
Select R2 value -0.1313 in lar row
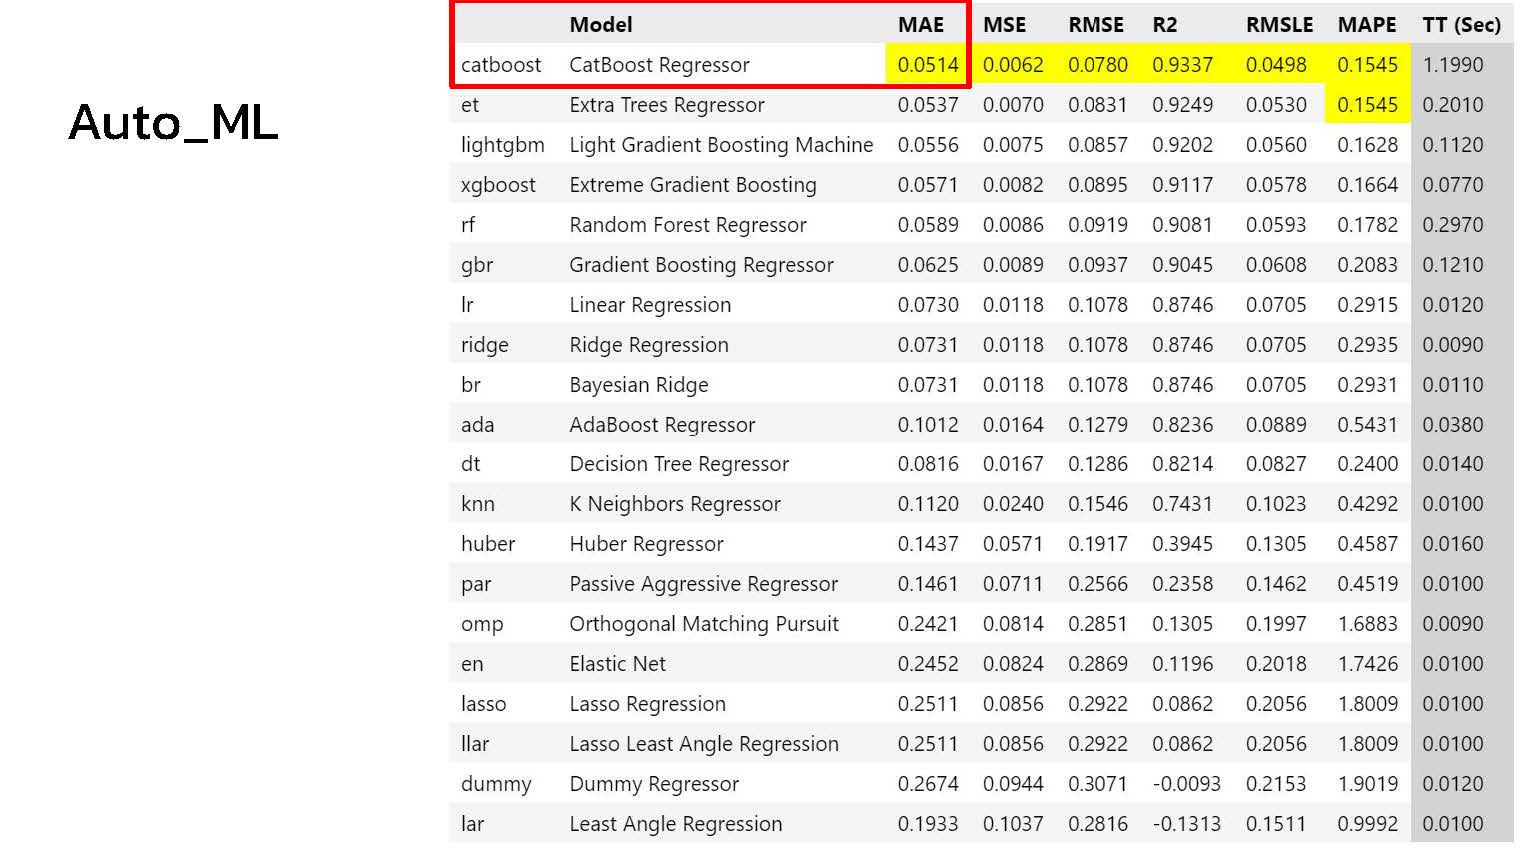click(x=1186, y=824)
